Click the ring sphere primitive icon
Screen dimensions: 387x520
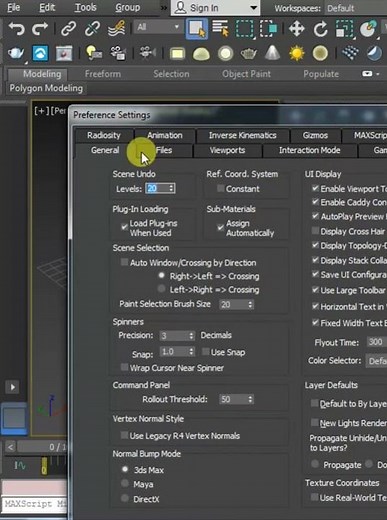(x=225, y=53)
